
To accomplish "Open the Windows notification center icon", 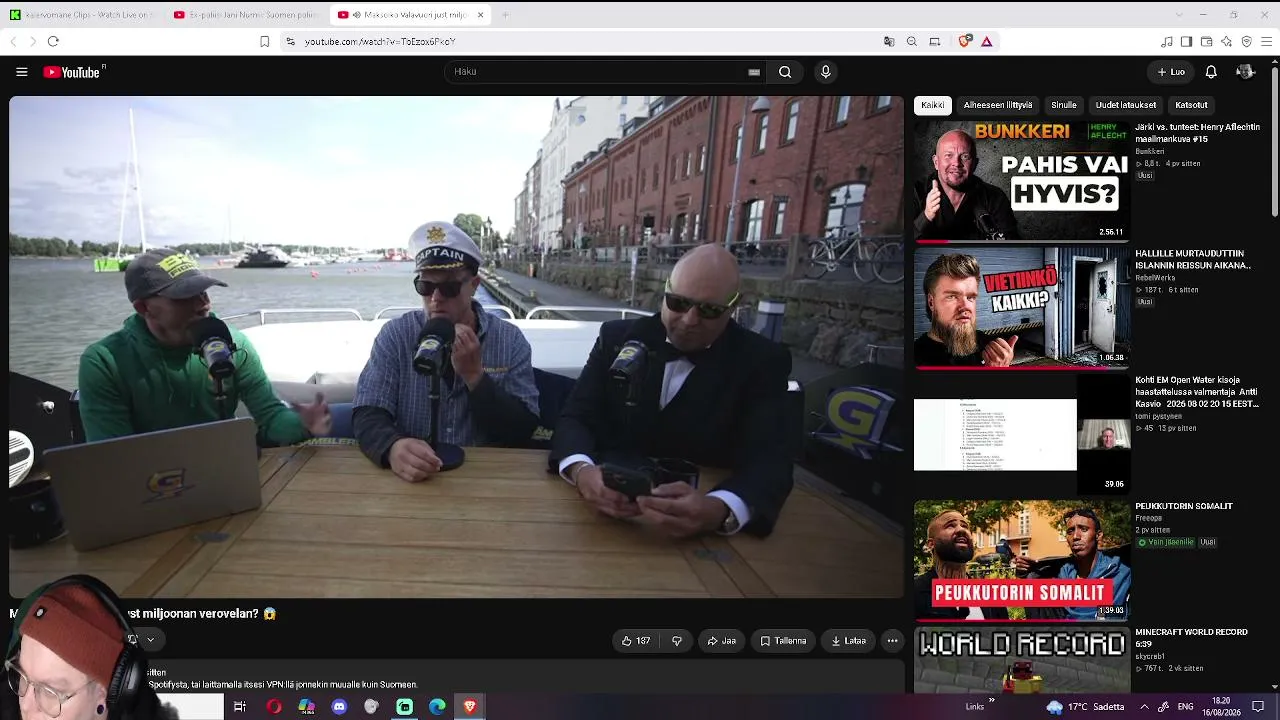I will click(x=1258, y=707).
